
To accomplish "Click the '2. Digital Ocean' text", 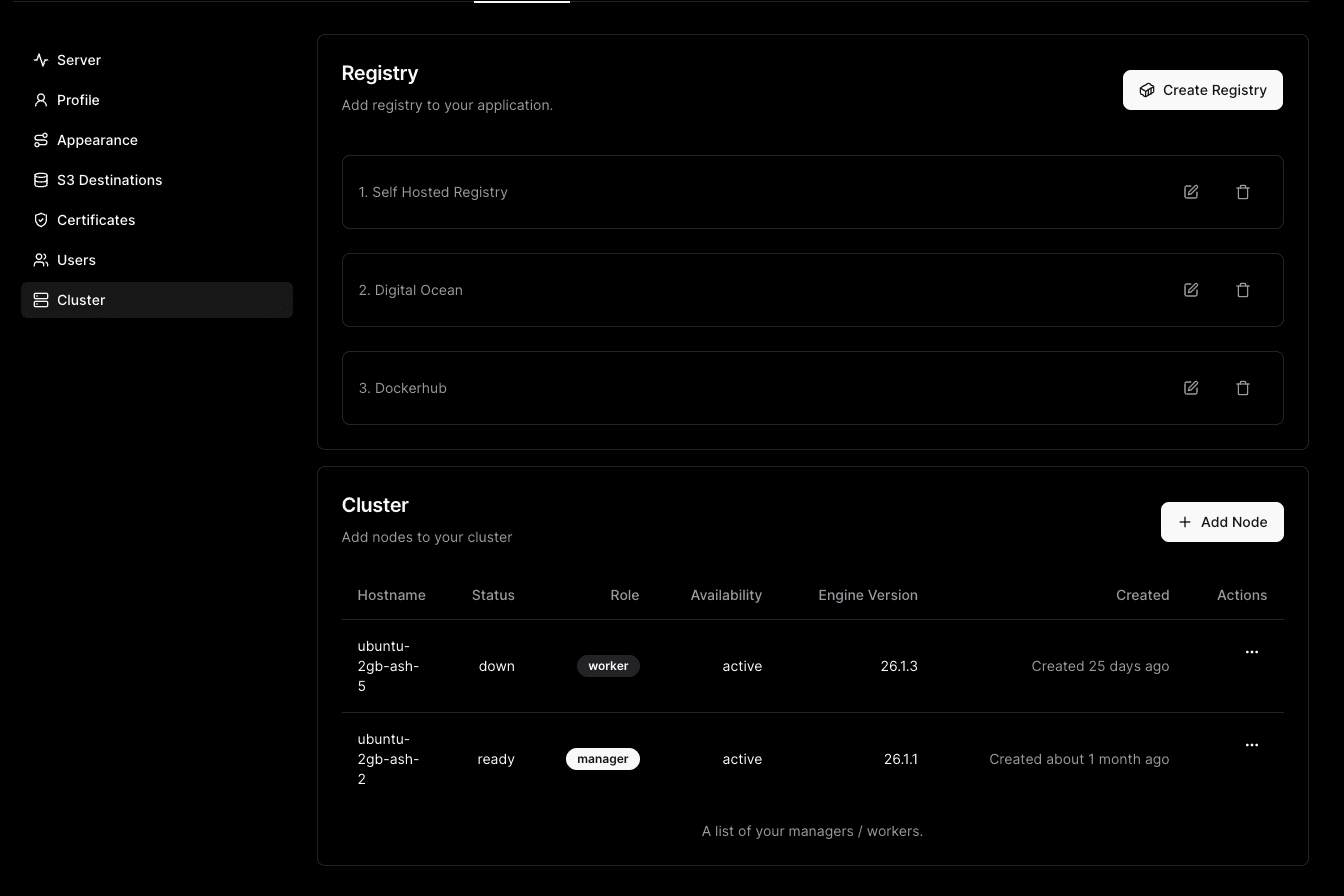I will point(411,290).
